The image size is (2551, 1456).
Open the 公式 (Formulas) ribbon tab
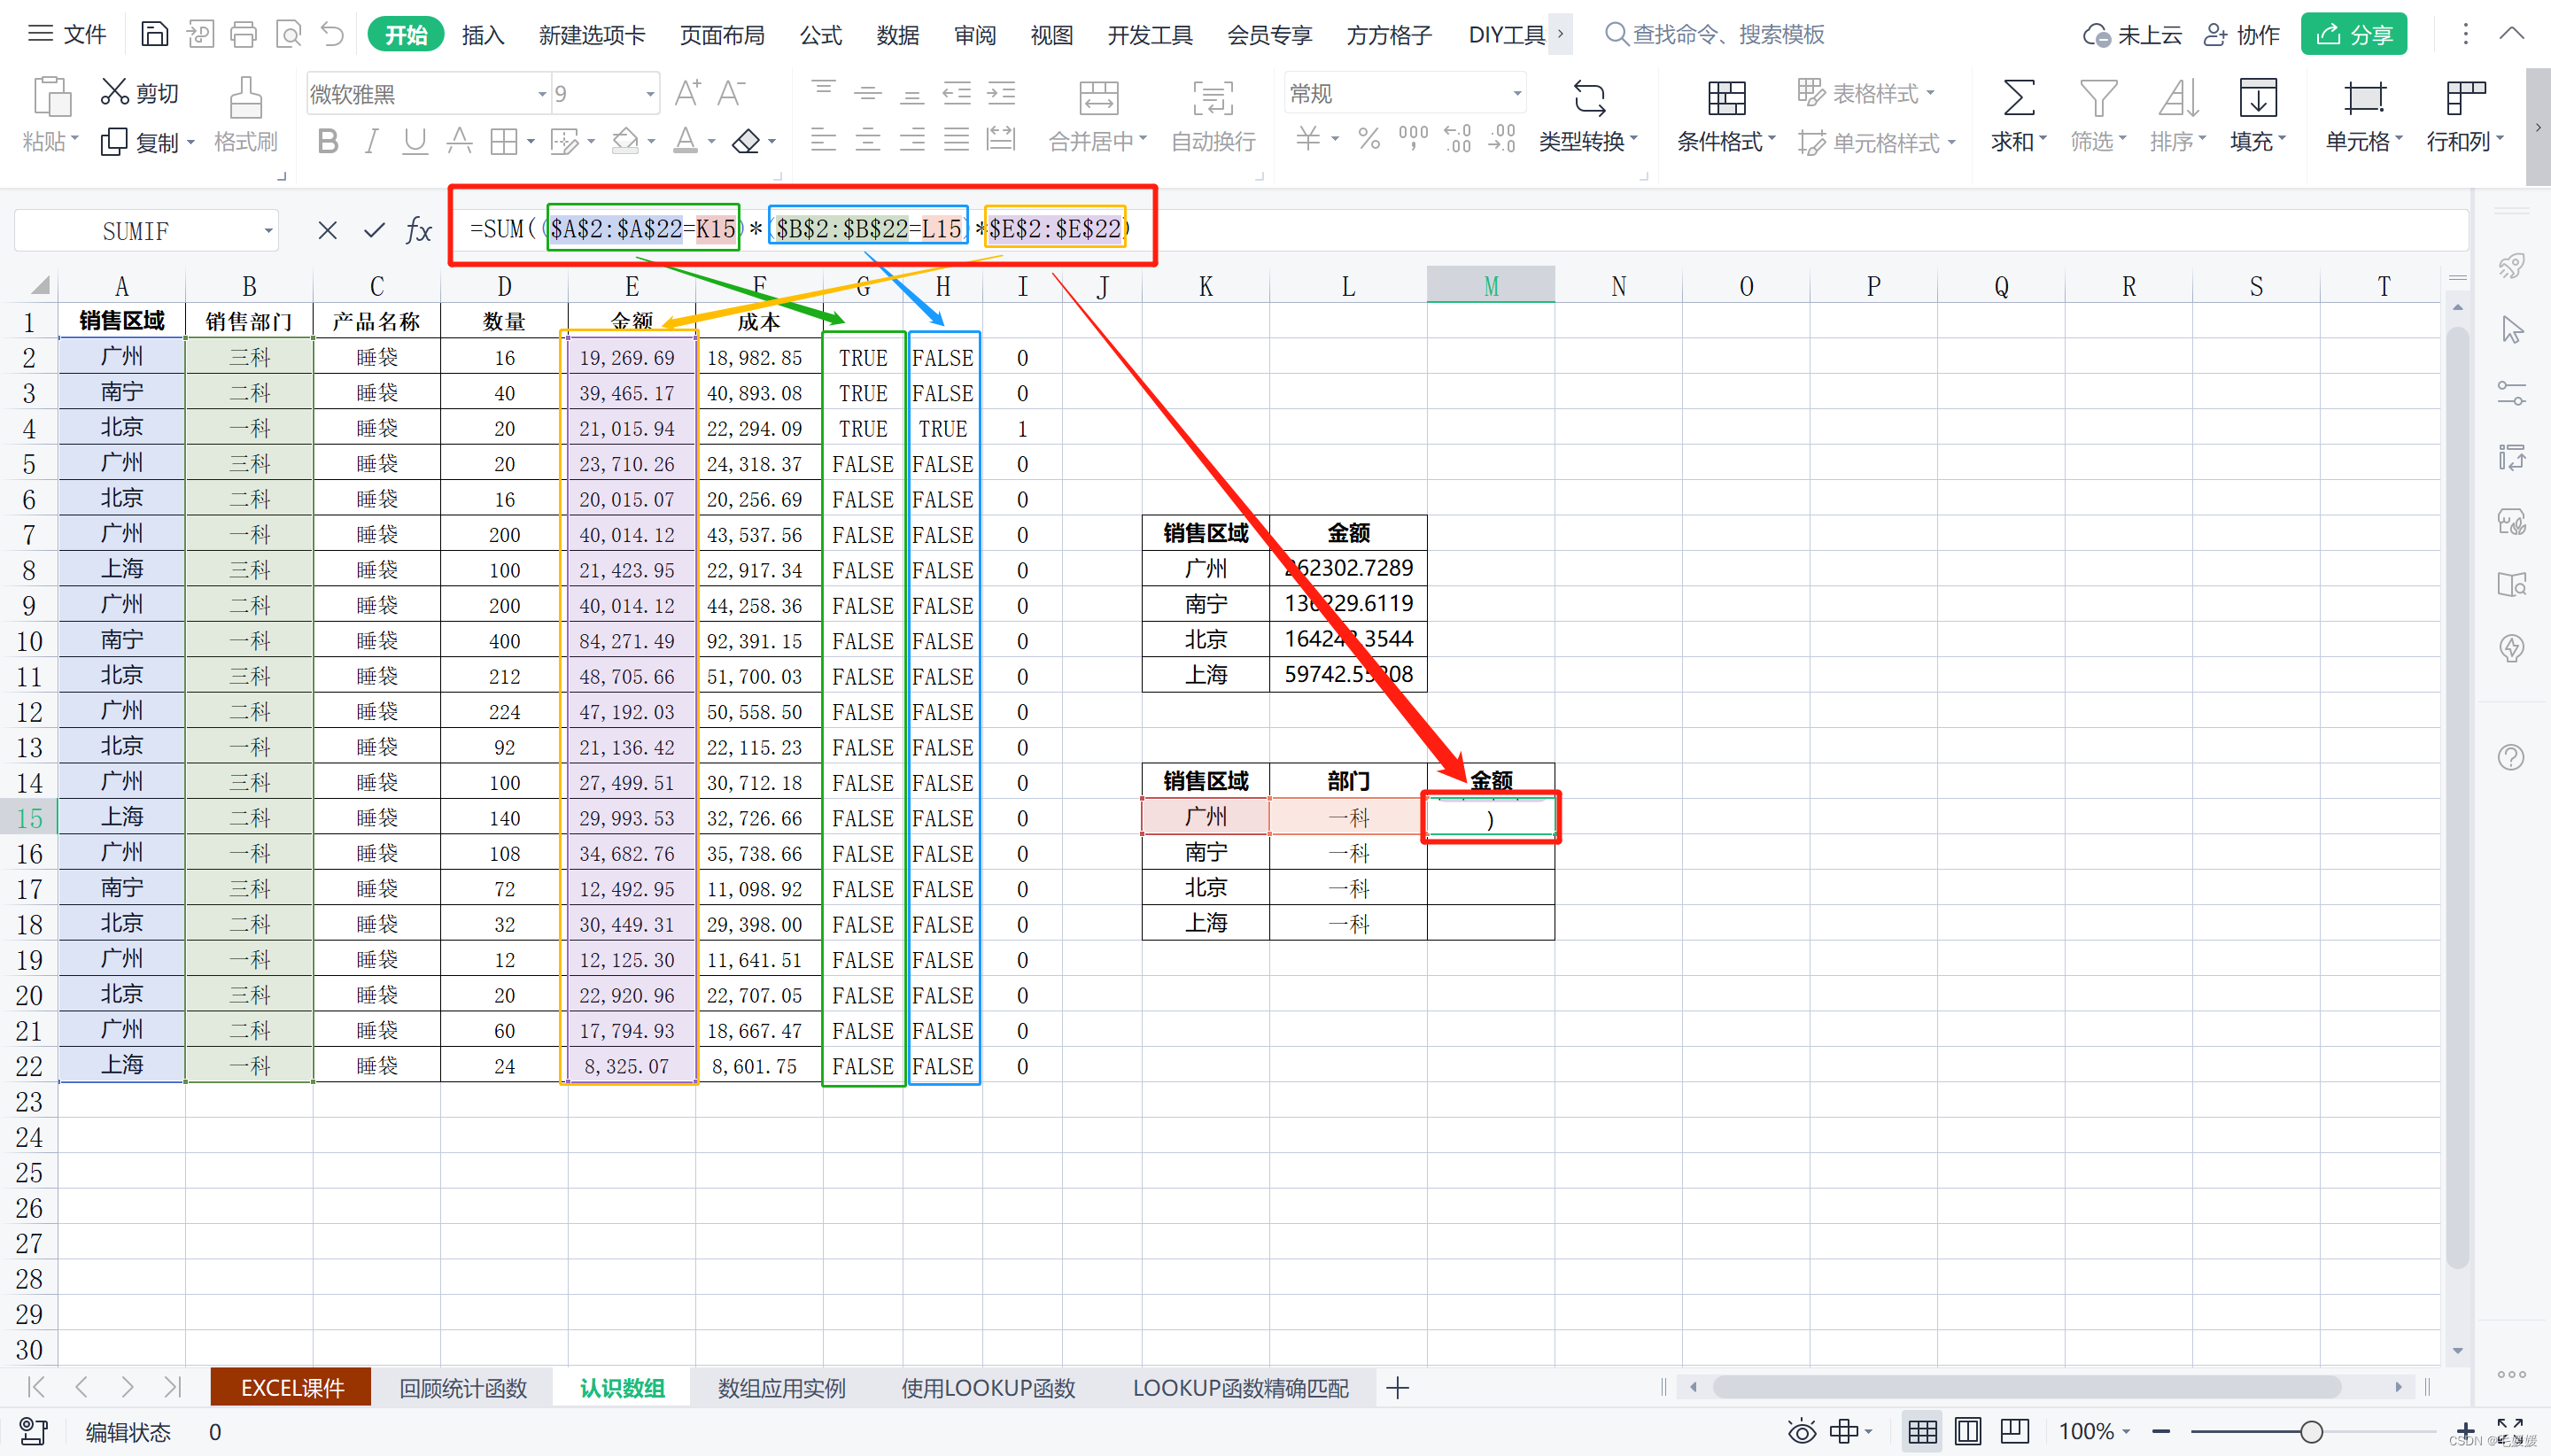tap(820, 35)
